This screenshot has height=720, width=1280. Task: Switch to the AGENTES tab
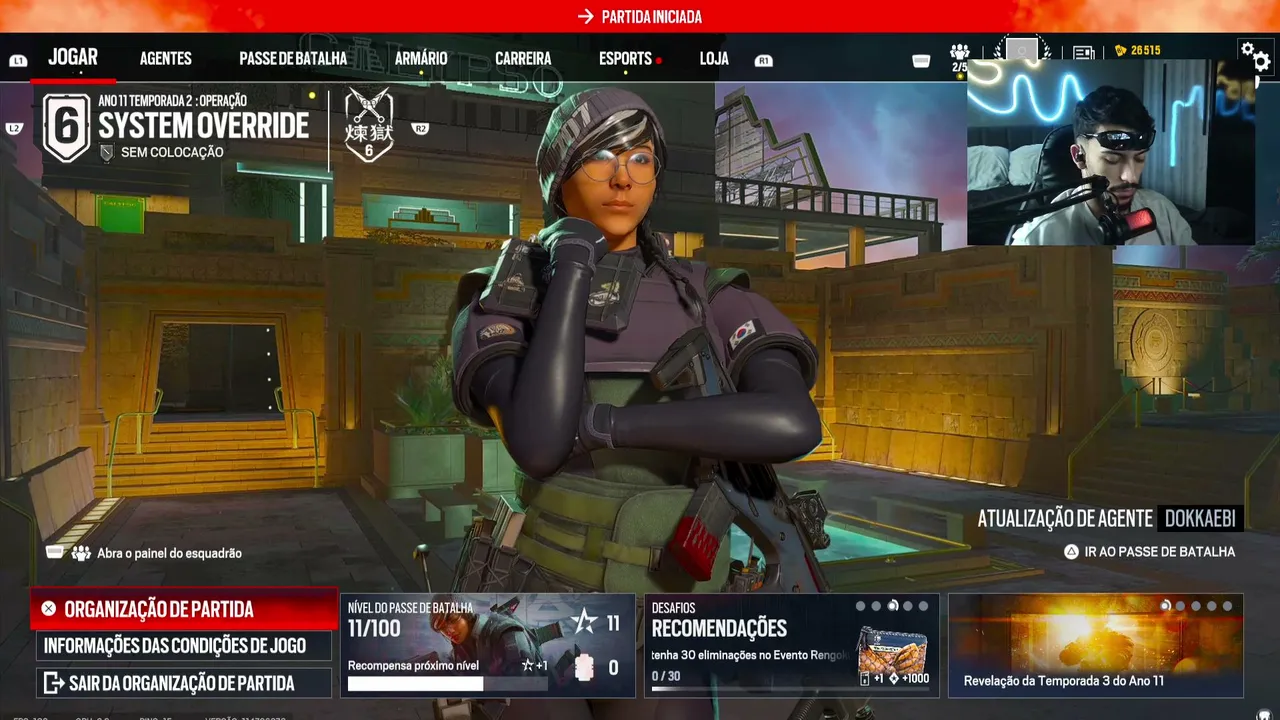coord(166,59)
